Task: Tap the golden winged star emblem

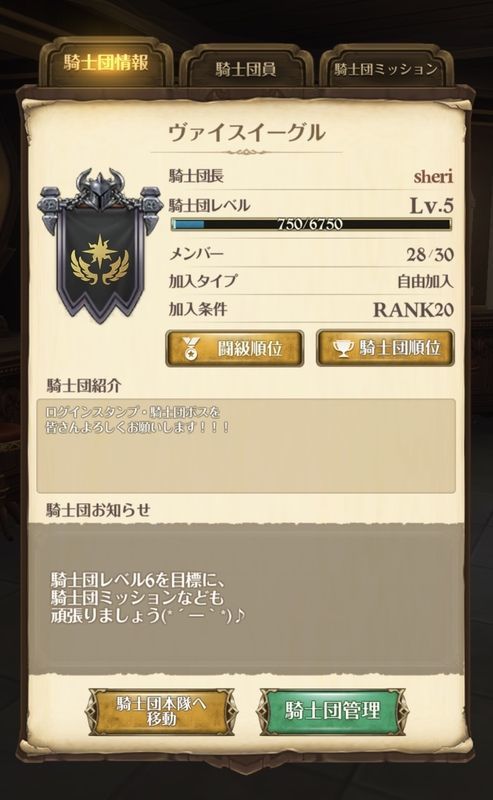Action: 101,262
